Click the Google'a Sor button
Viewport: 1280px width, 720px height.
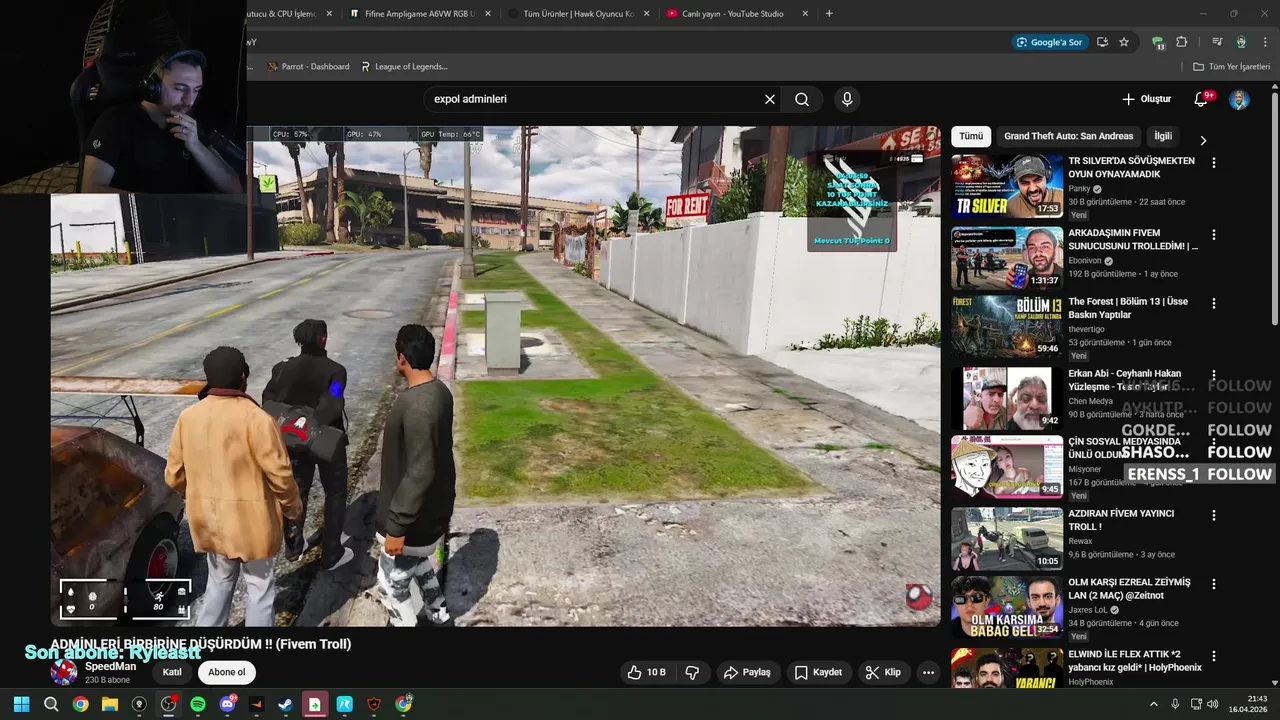pyautogui.click(x=1049, y=42)
